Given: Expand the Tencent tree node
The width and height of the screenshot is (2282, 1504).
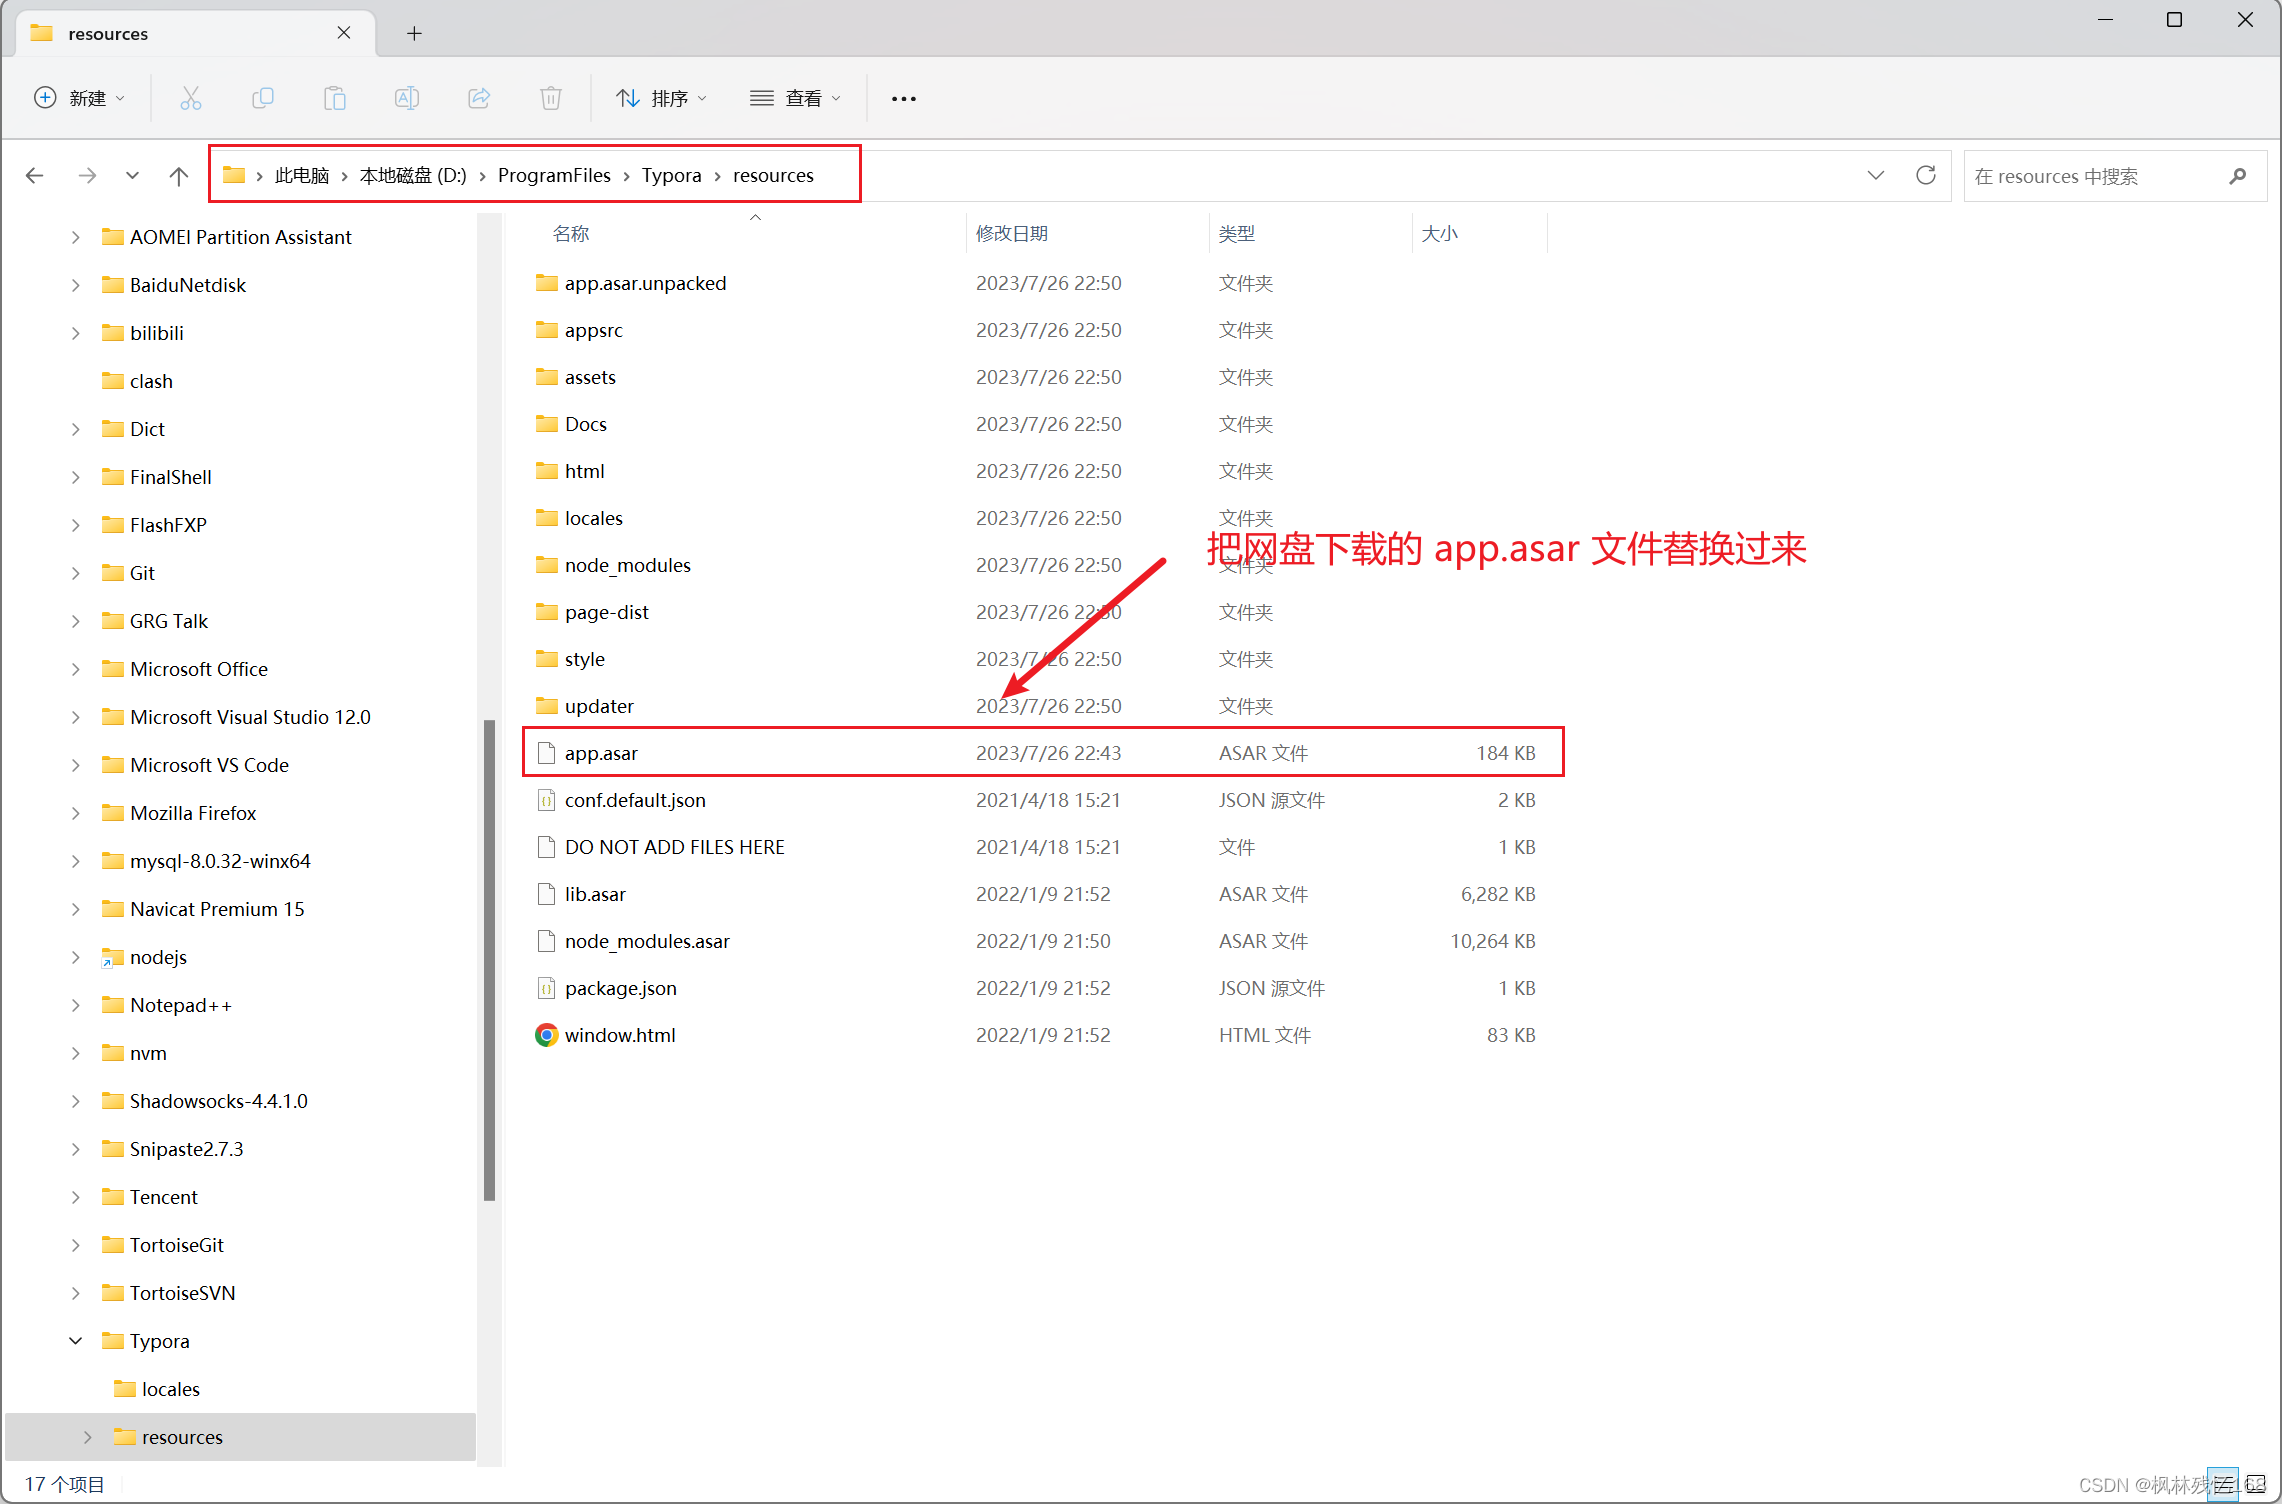Looking at the screenshot, I should pos(76,1197).
